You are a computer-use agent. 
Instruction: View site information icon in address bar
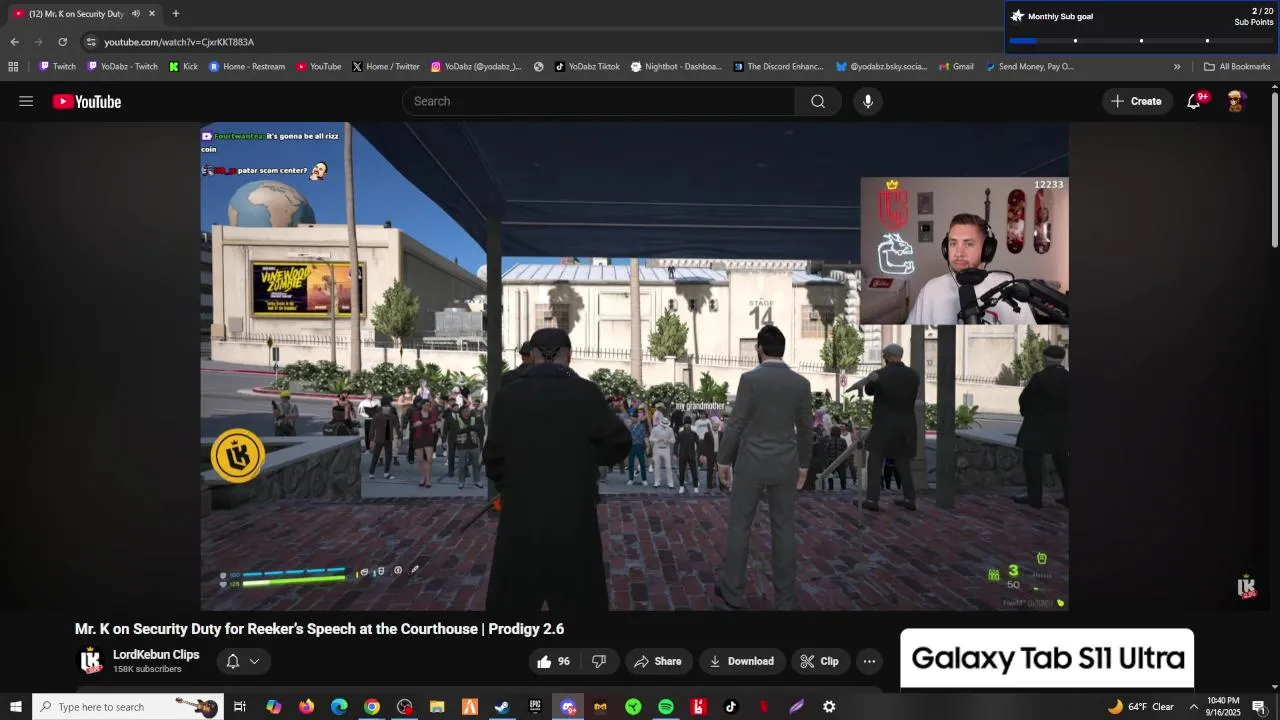(91, 42)
